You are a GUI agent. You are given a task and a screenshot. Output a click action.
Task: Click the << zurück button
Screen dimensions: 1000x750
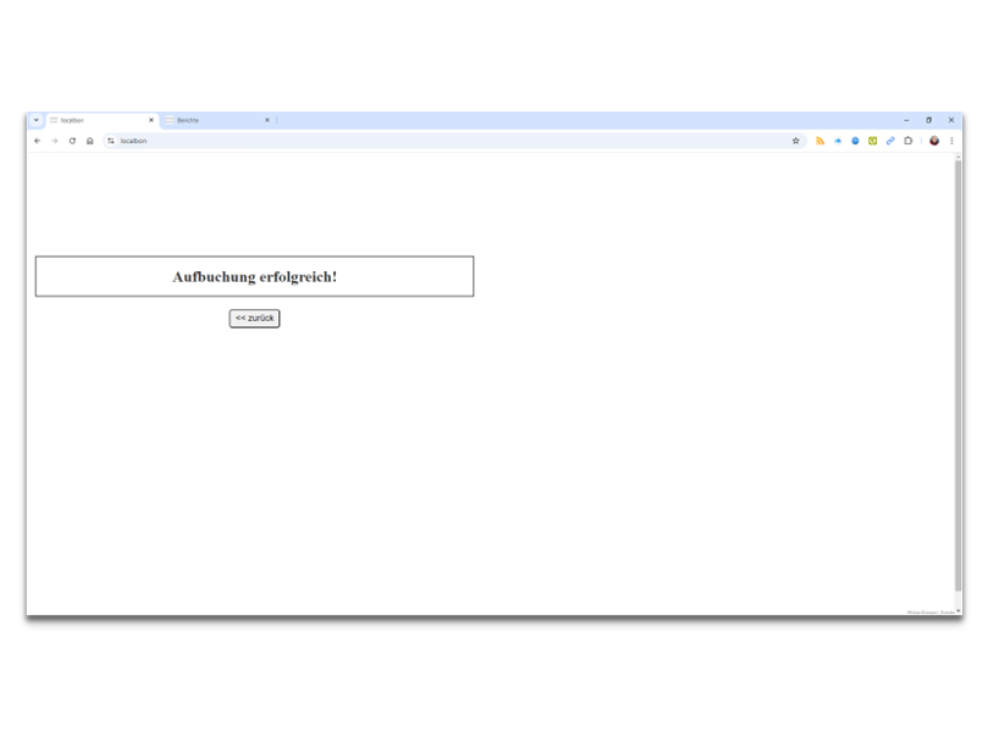click(254, 318)
